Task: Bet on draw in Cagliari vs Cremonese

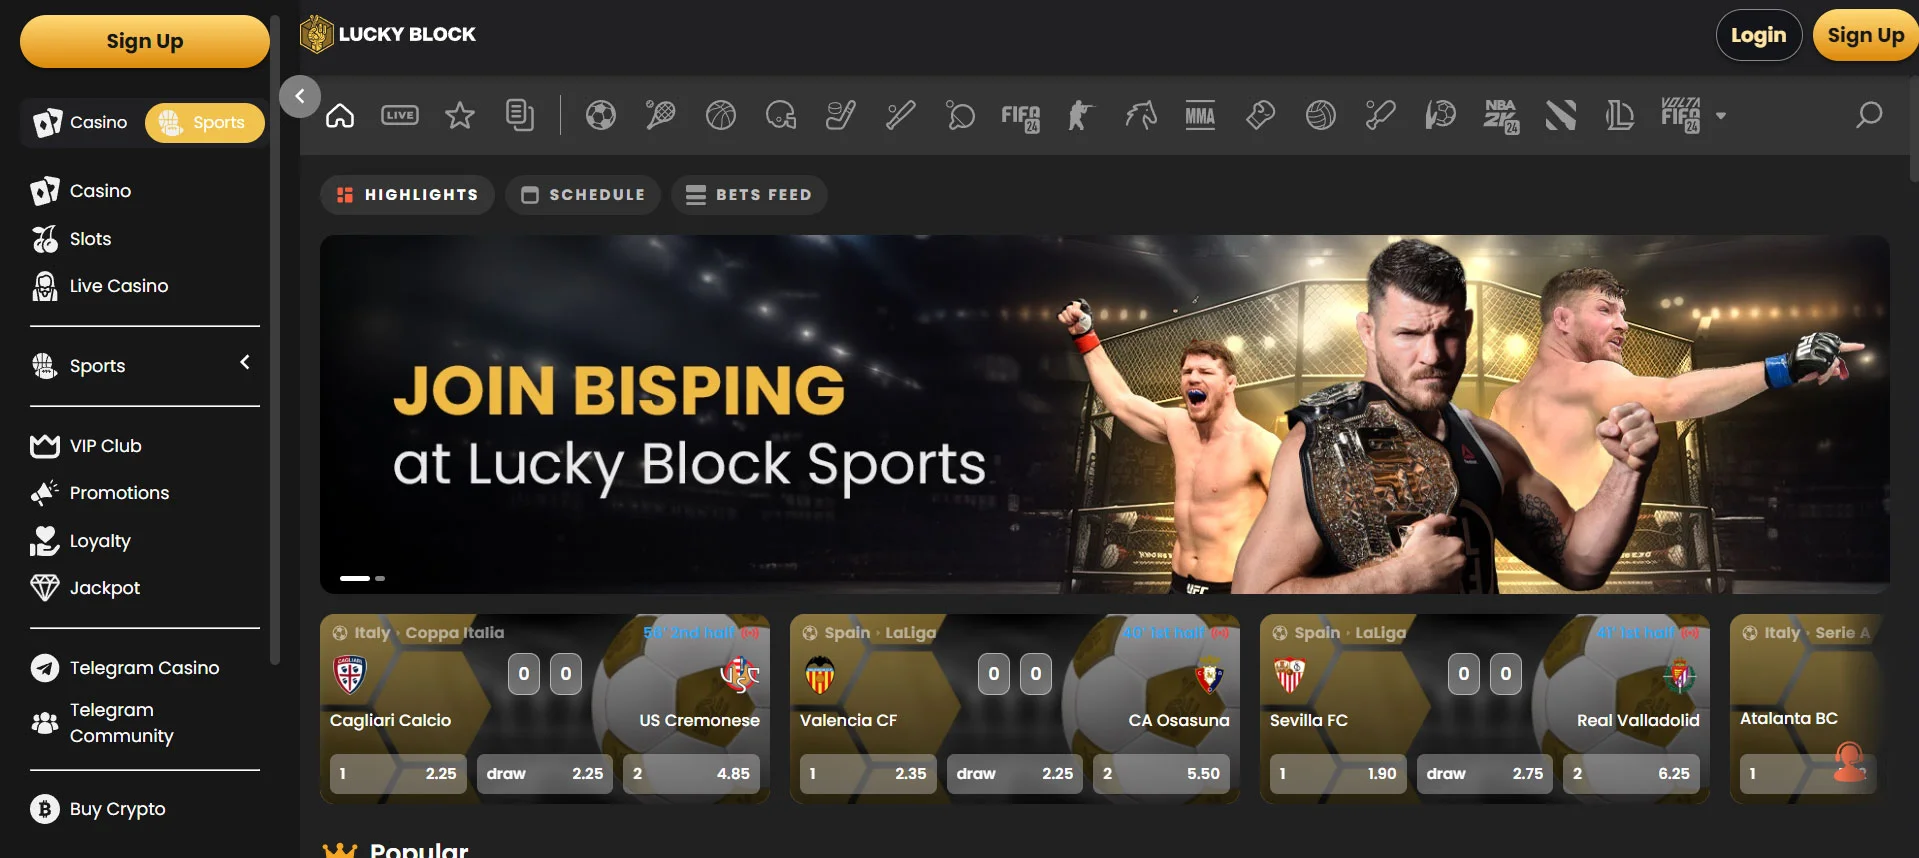Action: coord(545,774)
